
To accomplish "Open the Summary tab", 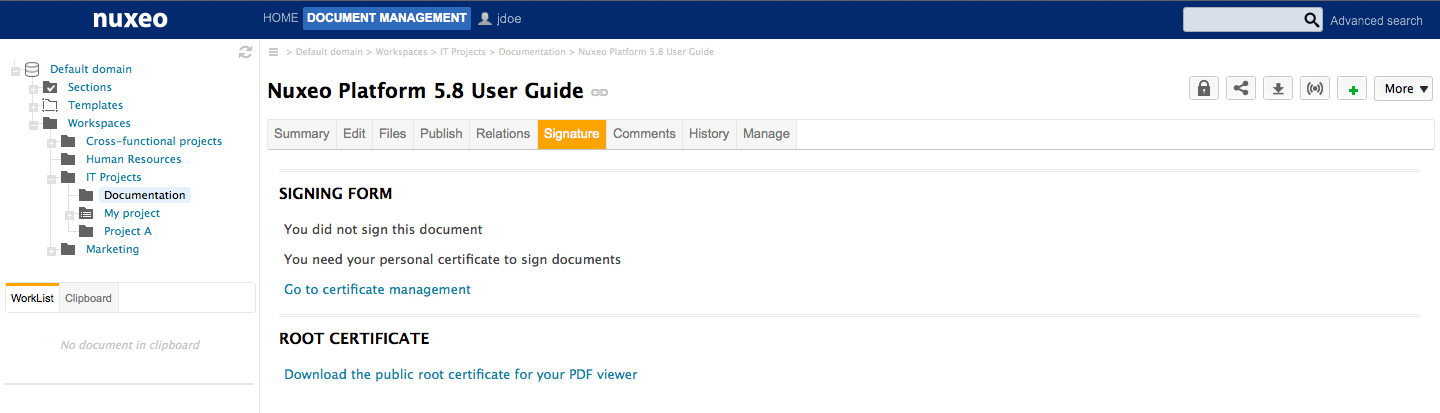I will click(x=302, y=134).
